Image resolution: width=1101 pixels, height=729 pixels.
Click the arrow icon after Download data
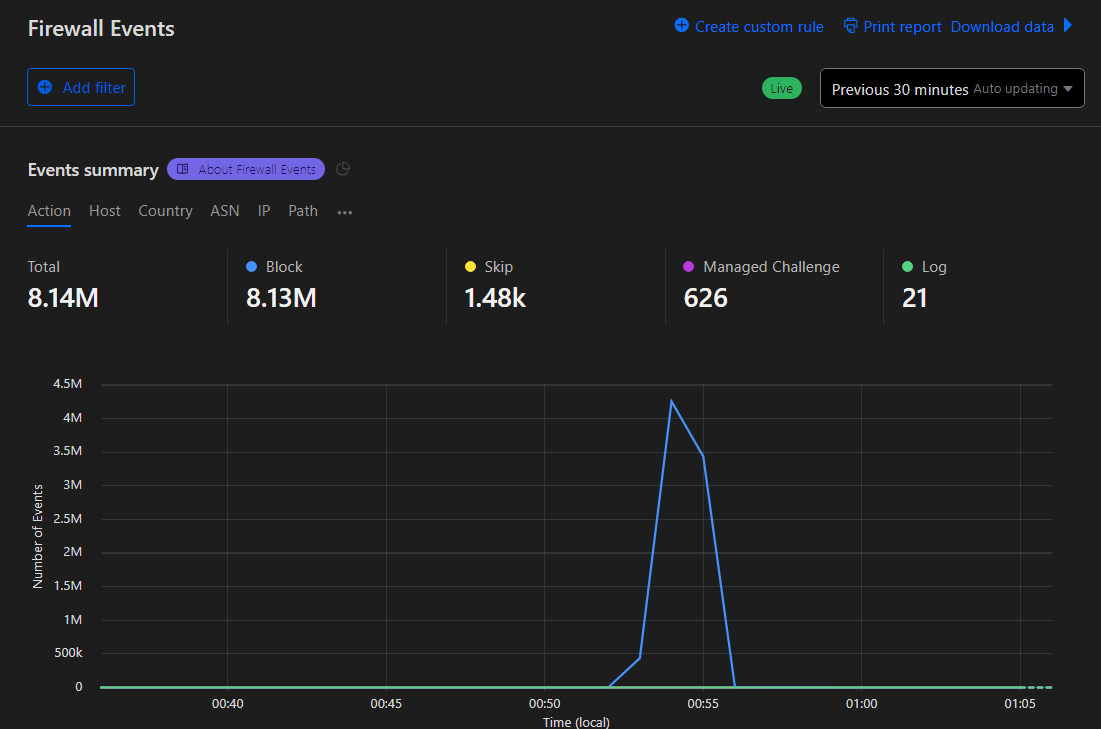[1067, 26]
